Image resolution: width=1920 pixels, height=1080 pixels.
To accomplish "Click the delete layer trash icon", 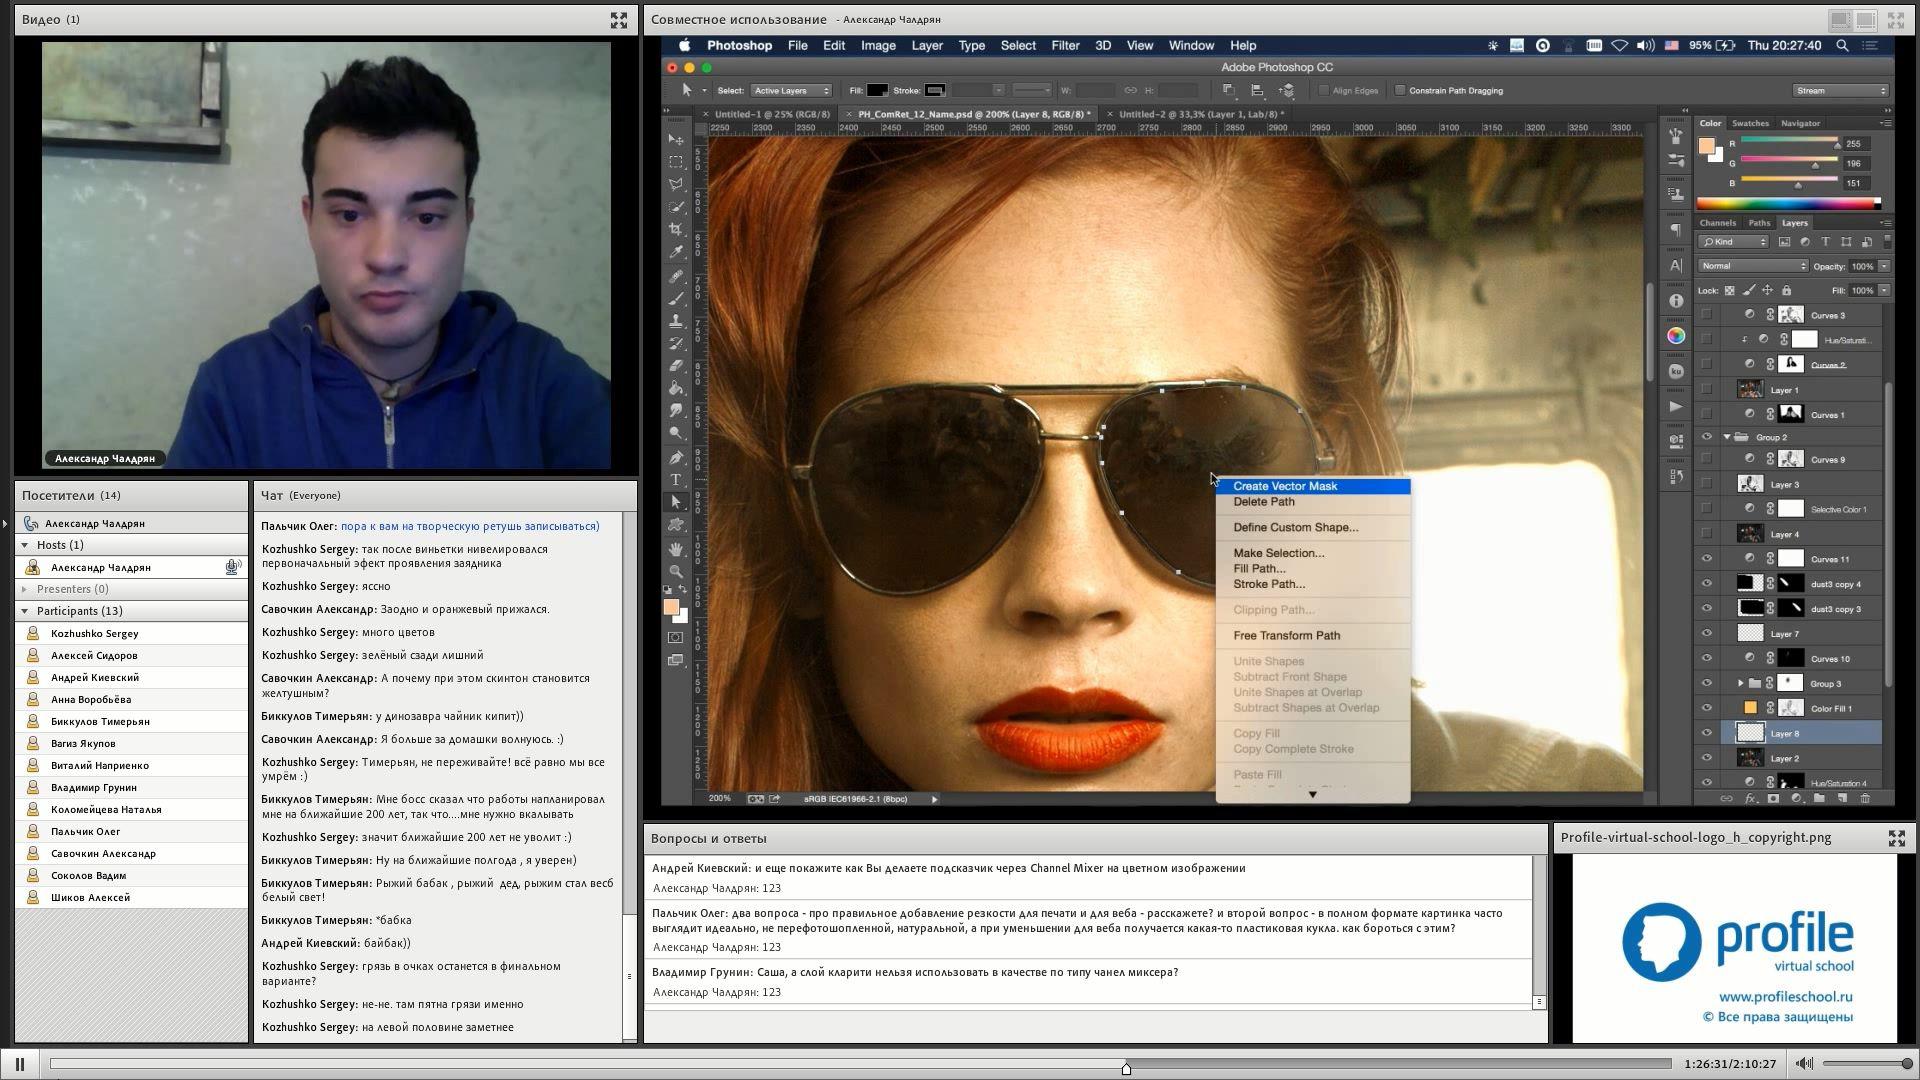I will coord(1865,798).
